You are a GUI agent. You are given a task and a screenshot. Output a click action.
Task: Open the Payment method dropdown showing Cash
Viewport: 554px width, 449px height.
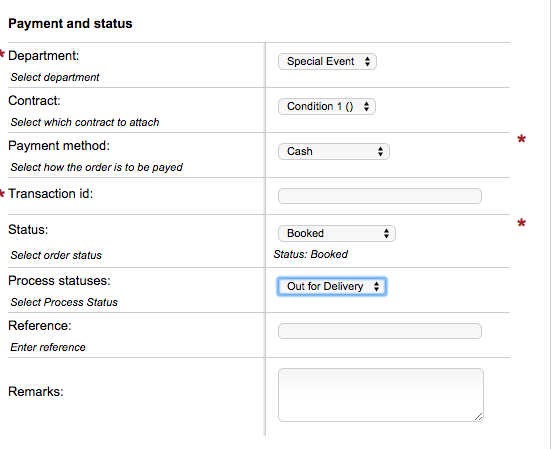(x=334, y=152)
